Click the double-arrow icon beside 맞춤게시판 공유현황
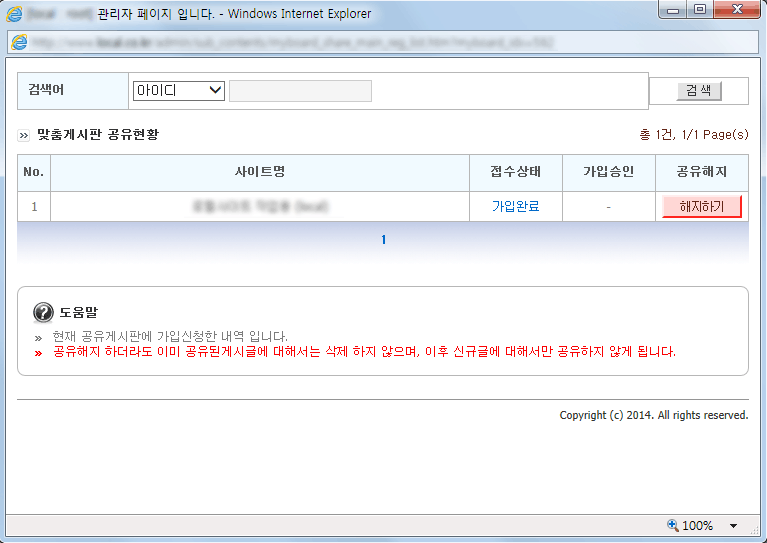 pos(23,136)
